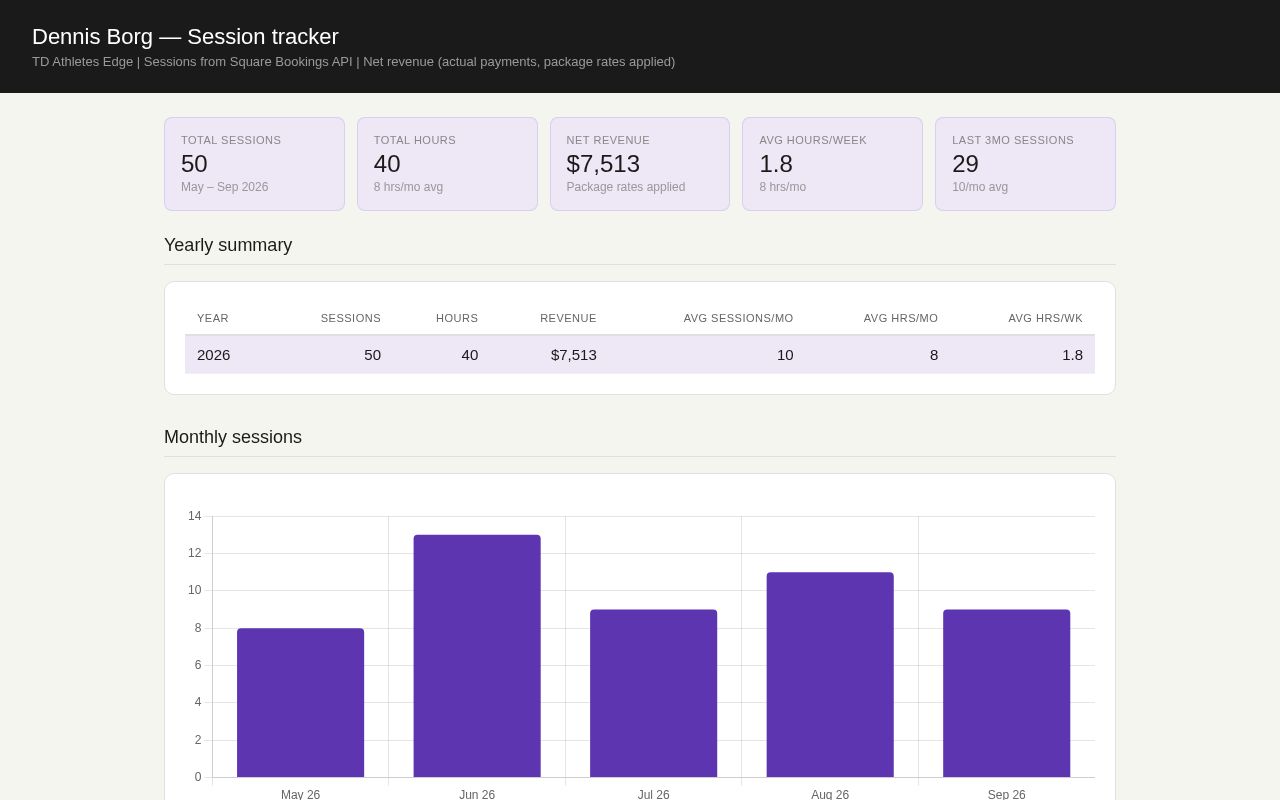
Task: Click the '6' y-axis tick label
Action: coord(198,665)
